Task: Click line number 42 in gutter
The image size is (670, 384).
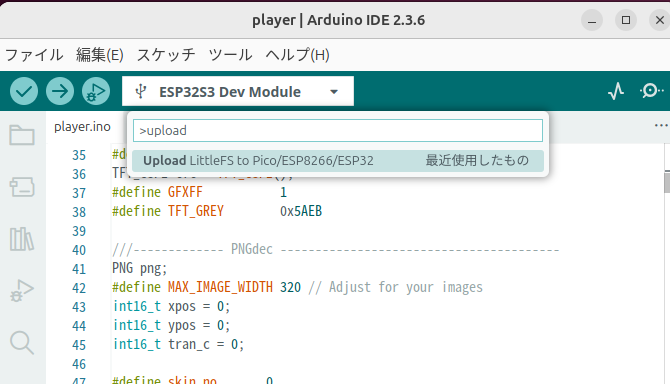Action: coord(79,288)
